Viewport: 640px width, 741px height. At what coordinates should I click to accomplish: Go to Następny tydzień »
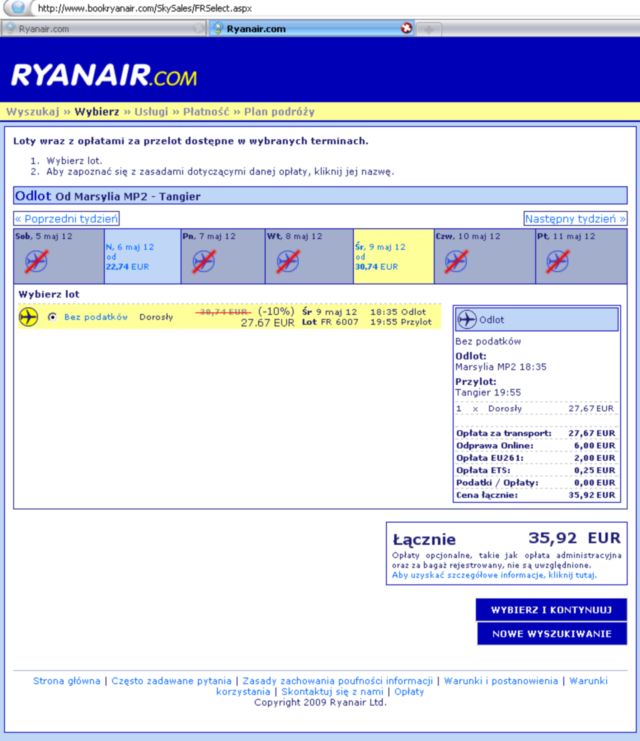coord(575,219)
